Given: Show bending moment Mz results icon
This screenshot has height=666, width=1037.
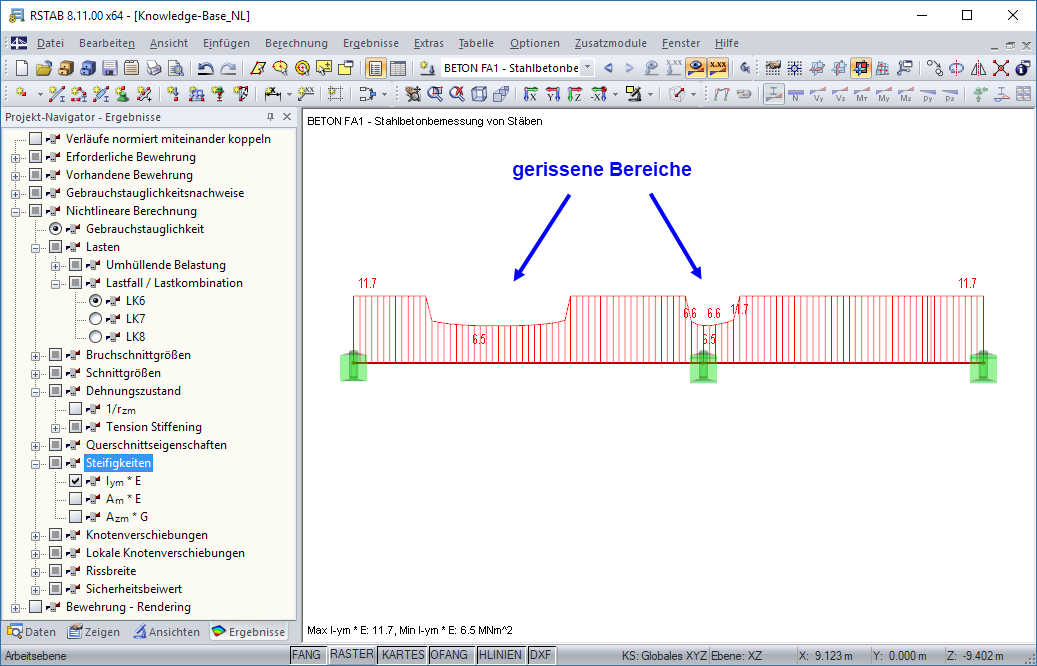Looking at the screenshot, I should (x=905, y=95).
